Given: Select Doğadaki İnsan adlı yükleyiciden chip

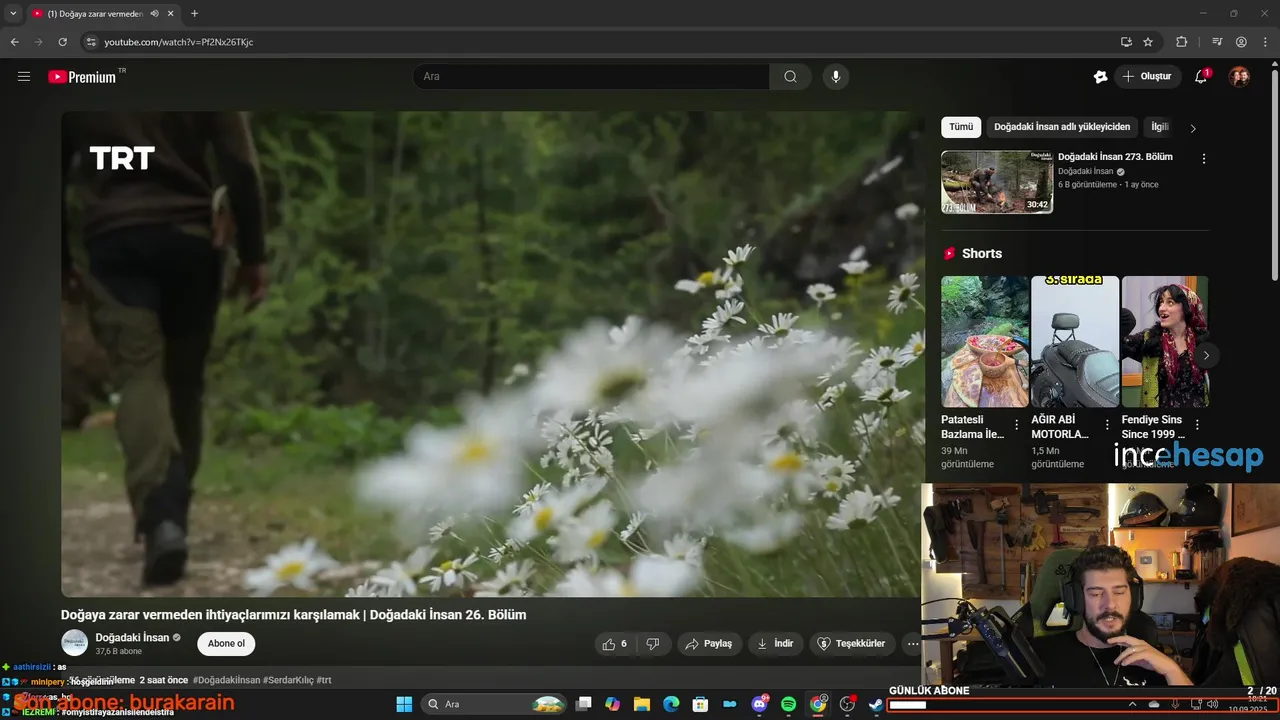Looking at the screenshot, I should pyautogui.click(x=1062, y=127).
